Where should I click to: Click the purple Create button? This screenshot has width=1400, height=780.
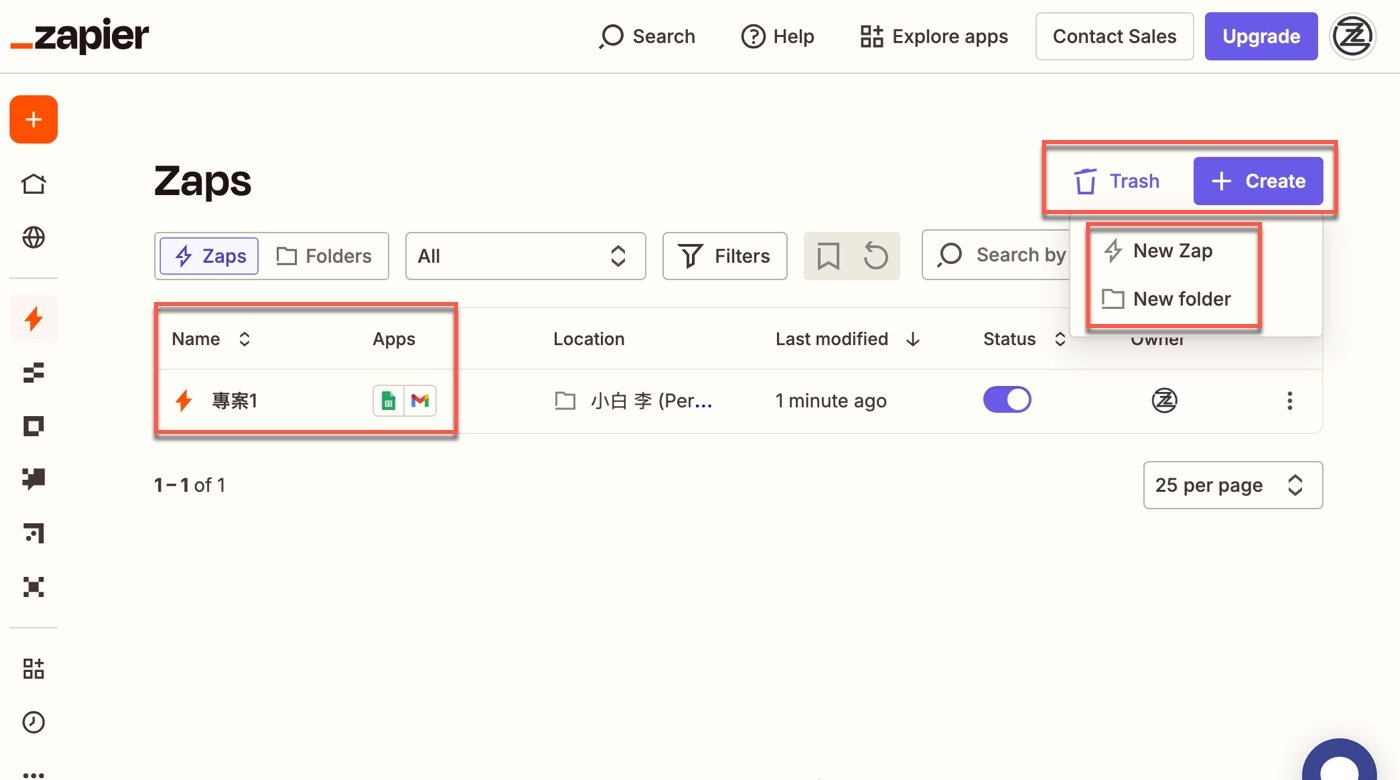pos(1258,181)
